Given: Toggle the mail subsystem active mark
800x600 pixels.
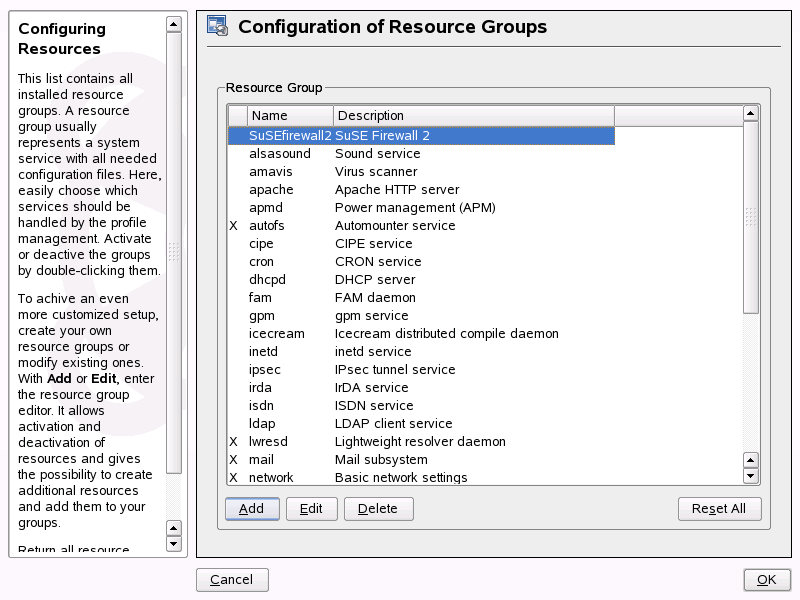Looking at the screenshot, I should pos(233,460).
